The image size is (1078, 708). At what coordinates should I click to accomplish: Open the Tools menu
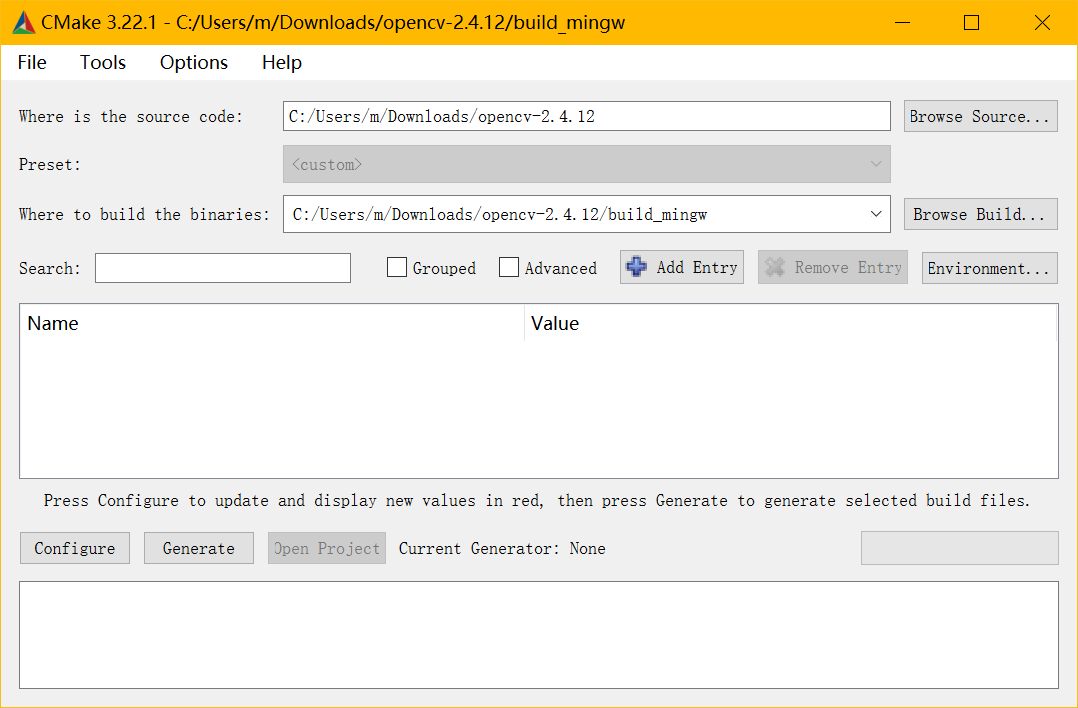pos(103,62)
